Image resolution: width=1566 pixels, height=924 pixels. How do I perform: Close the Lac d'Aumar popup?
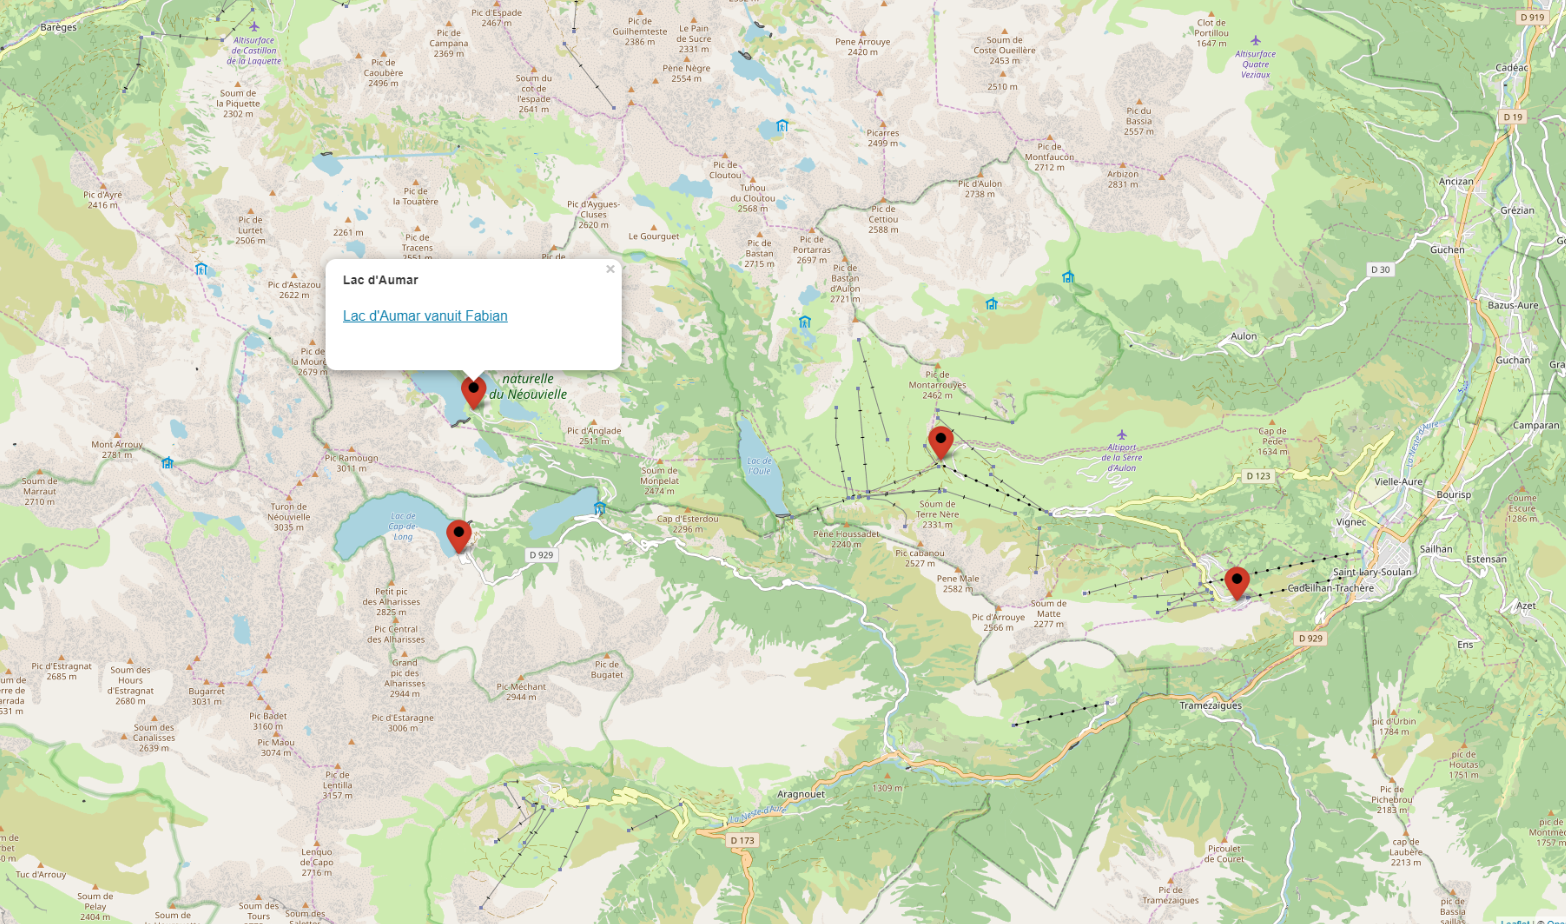[610, 269]
